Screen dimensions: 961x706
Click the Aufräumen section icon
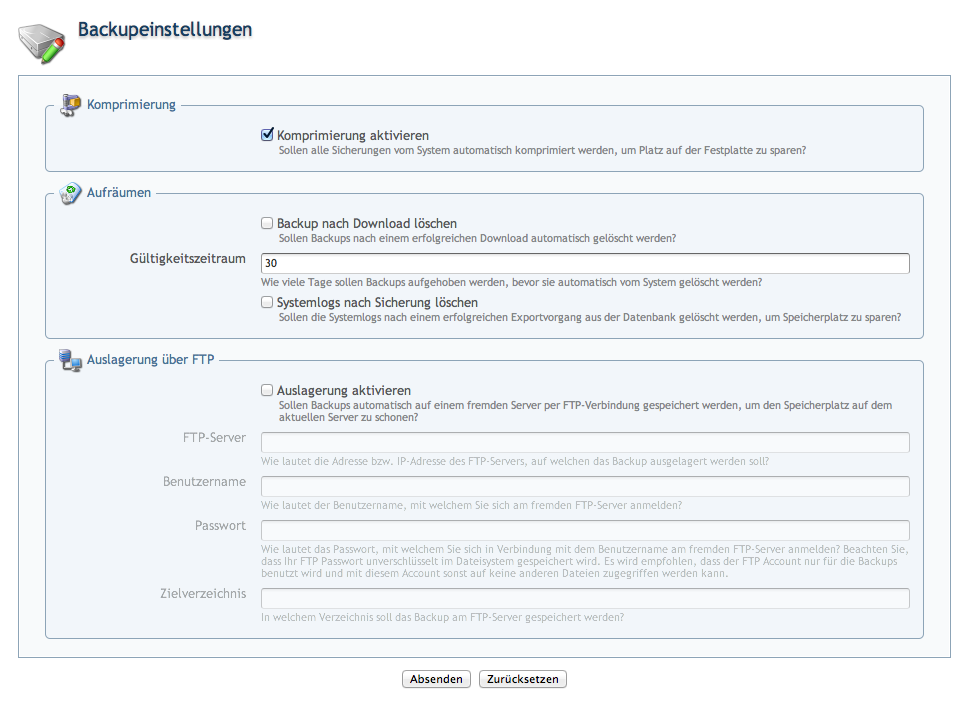(x=70, y=193)
